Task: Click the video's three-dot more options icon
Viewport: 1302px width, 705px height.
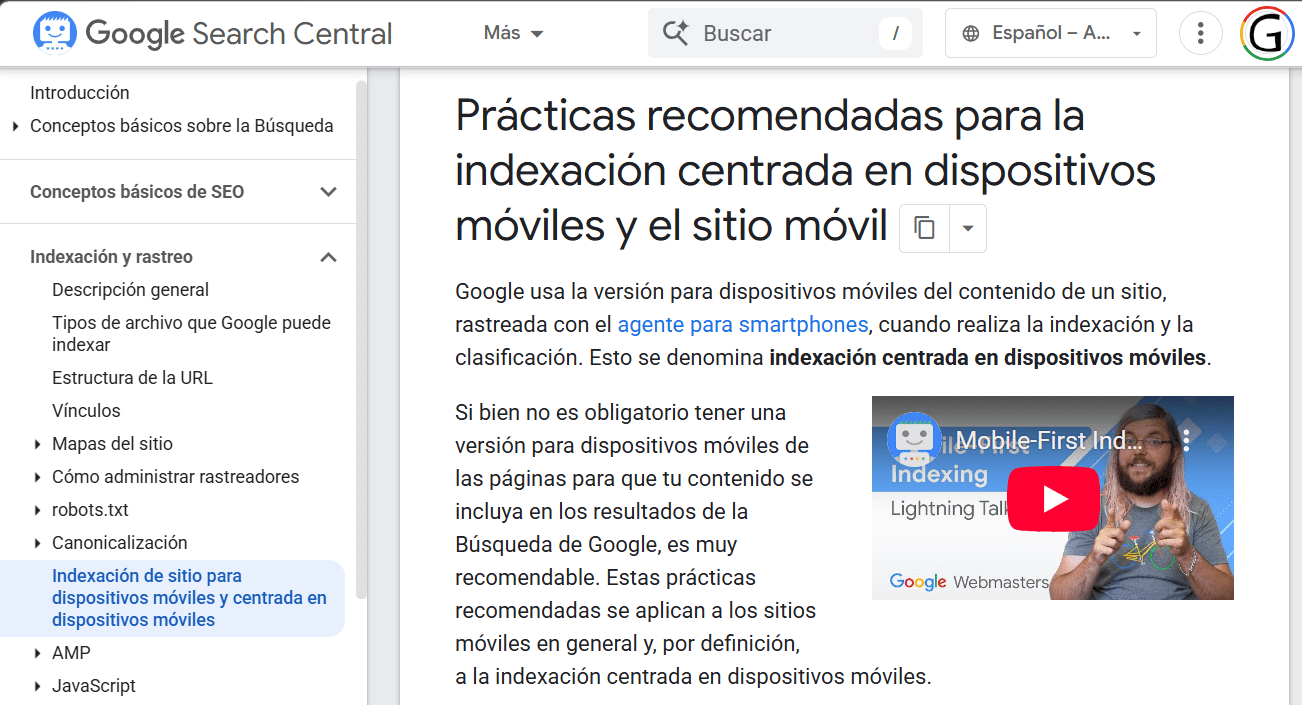Action: pyautogui.click(x=1186, y=440)
